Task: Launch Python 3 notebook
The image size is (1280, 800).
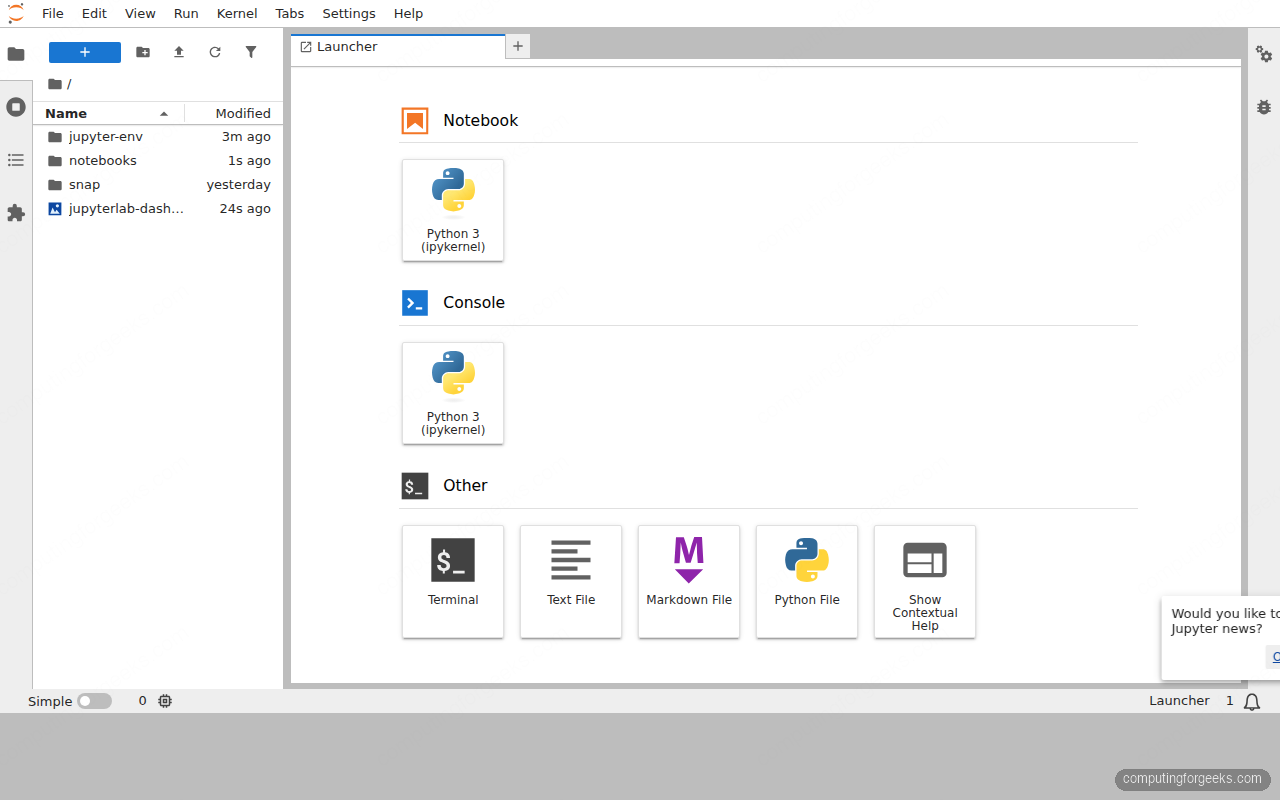Action: click(453, 210)
